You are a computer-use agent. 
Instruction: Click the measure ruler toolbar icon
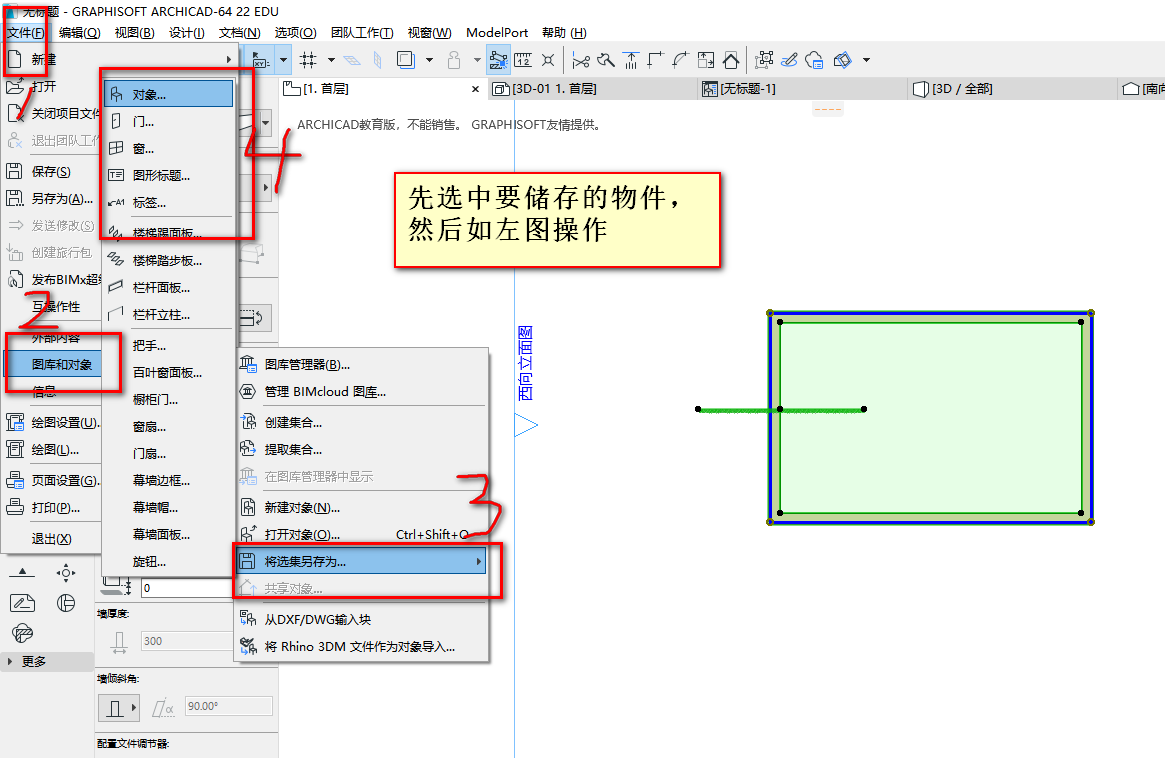[x=523, y=60]
